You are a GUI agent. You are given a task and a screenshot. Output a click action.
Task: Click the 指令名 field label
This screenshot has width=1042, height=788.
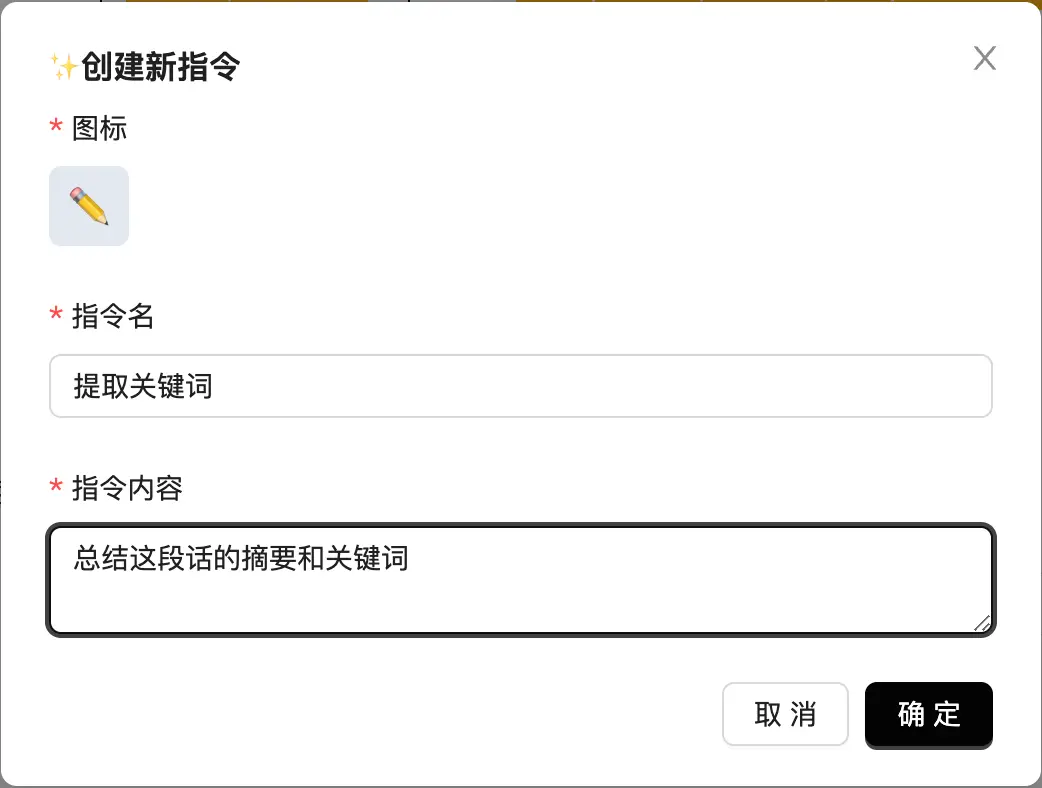click(113, 317)
